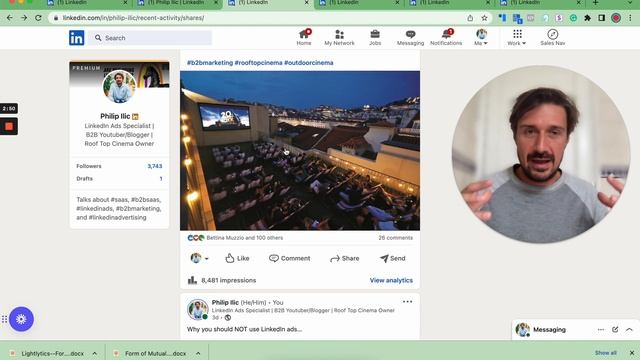
Task: Open the LinkedIn home logo
Action: [x=76, y=38]
